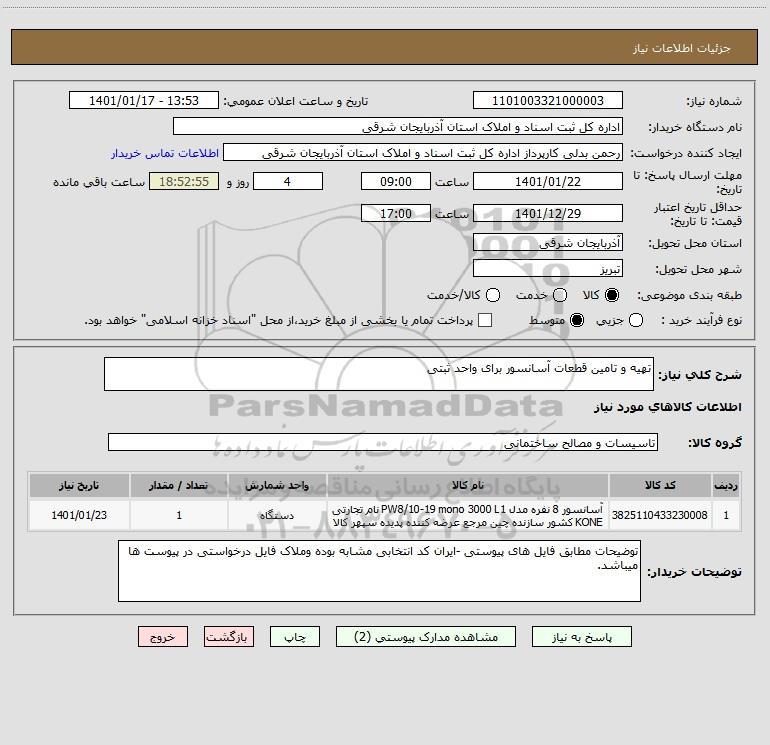The image size is (770, 745).
Task: Click the goods group تاسیسات و مصالح ساختمانی field
Action: [x=383, y=442]
